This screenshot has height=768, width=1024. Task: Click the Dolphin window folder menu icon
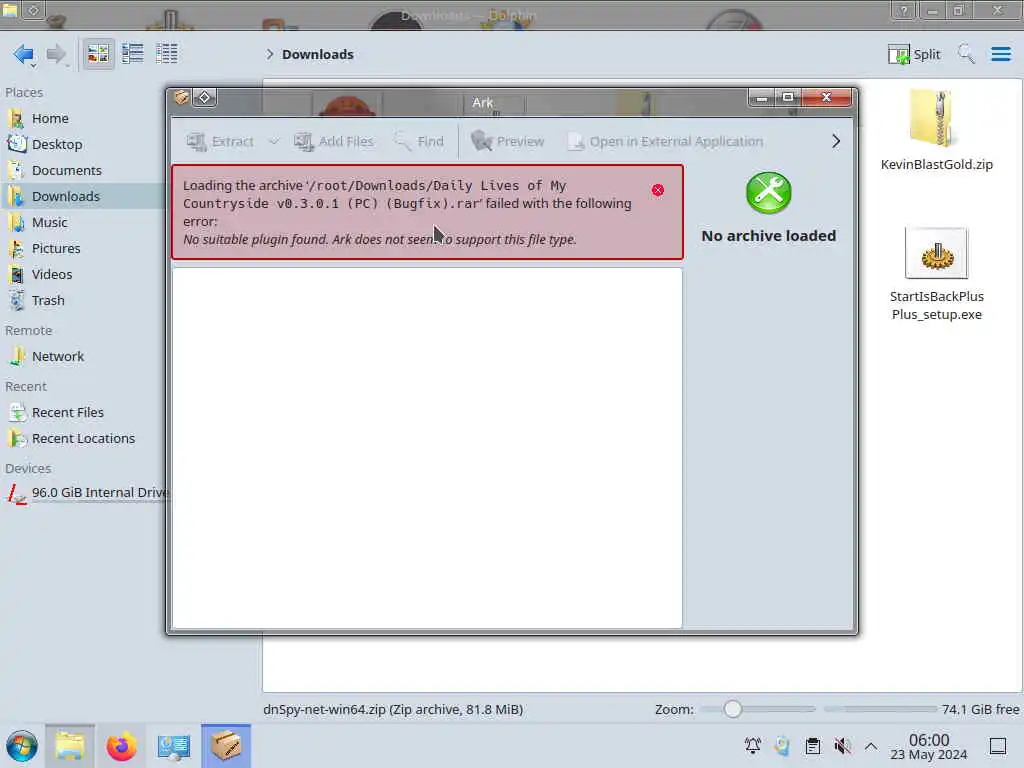10,10
